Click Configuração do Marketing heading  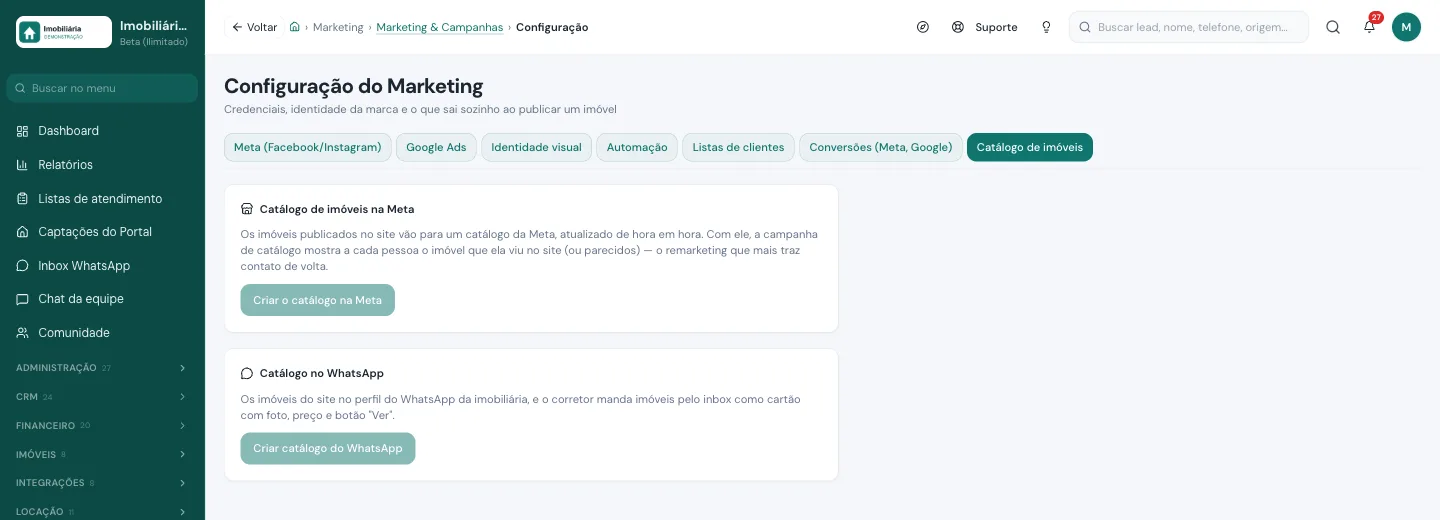354,86
